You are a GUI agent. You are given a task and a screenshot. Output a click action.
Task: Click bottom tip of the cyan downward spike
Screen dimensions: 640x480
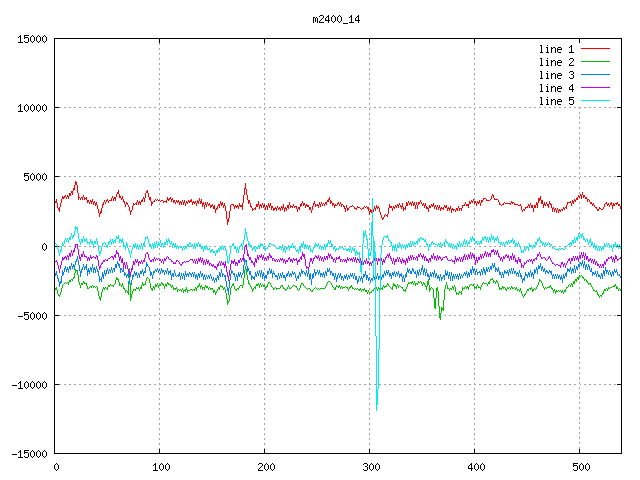tap(376, 410)
